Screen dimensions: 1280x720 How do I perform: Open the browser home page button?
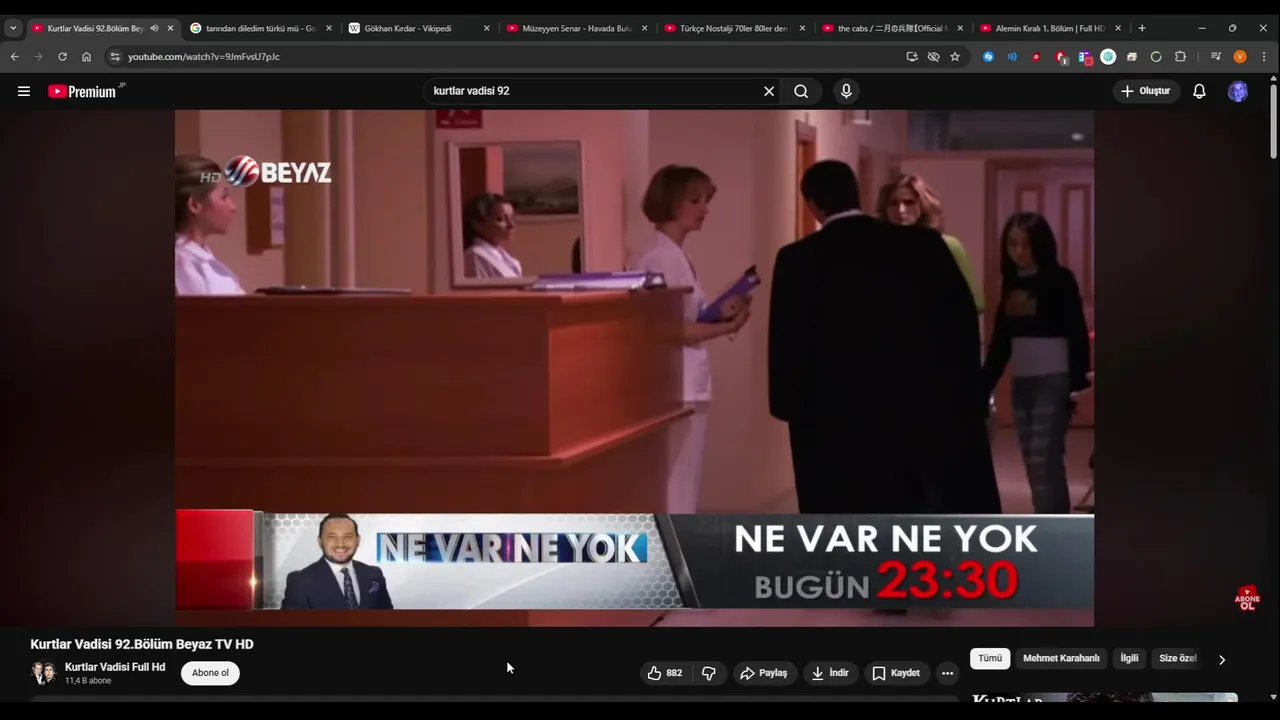86,57
